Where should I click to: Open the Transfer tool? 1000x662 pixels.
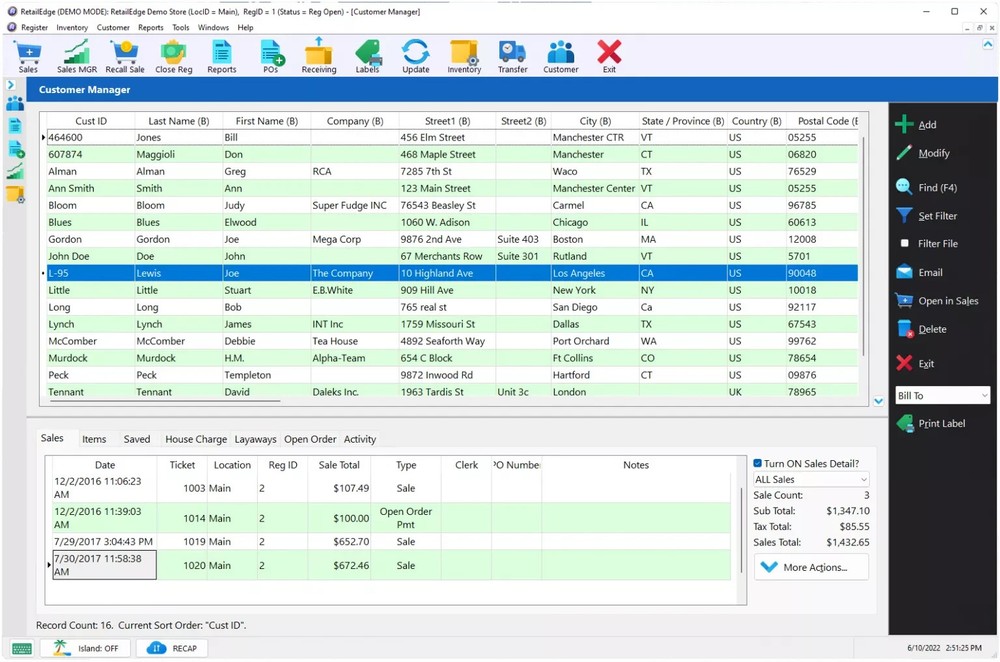point(512,56)
